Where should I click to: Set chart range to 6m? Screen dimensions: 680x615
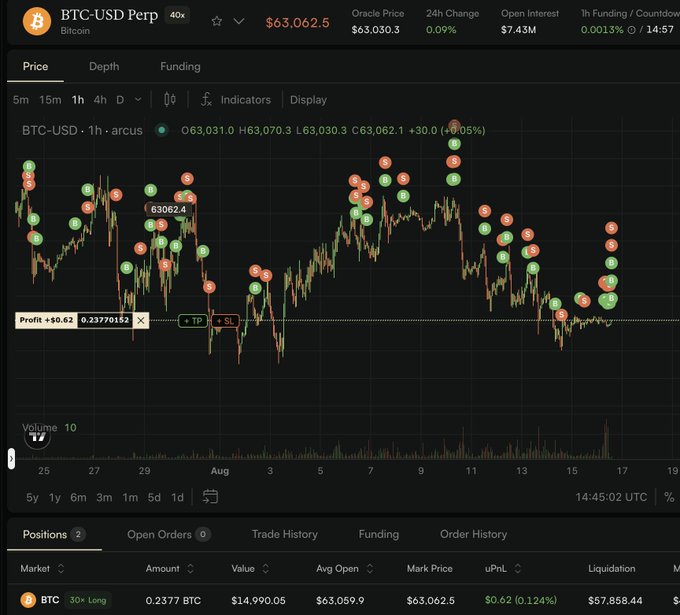[x=78, y=497]
